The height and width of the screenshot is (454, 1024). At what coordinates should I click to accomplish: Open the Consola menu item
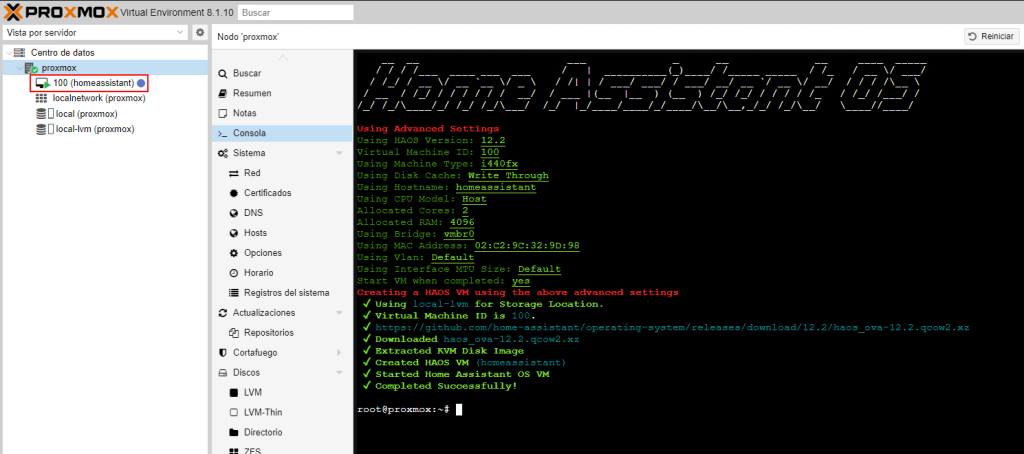[282, 133]
